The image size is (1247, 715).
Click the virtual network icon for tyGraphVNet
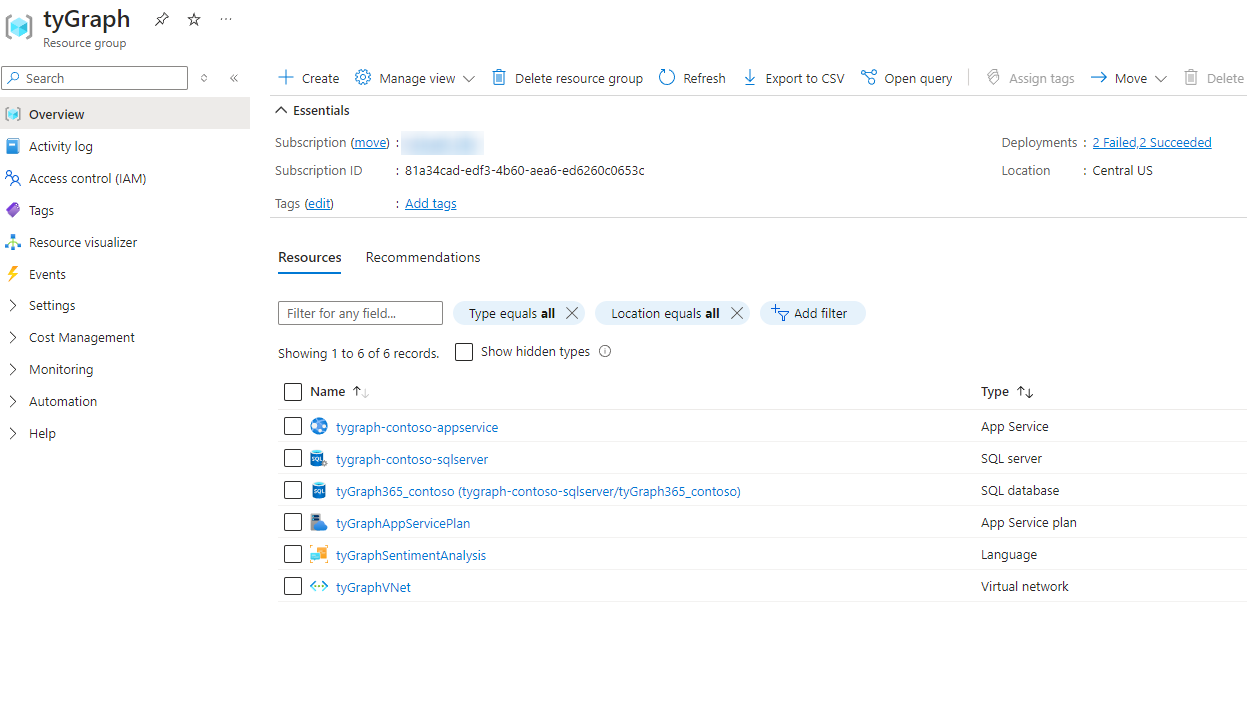tap(319, 586)
